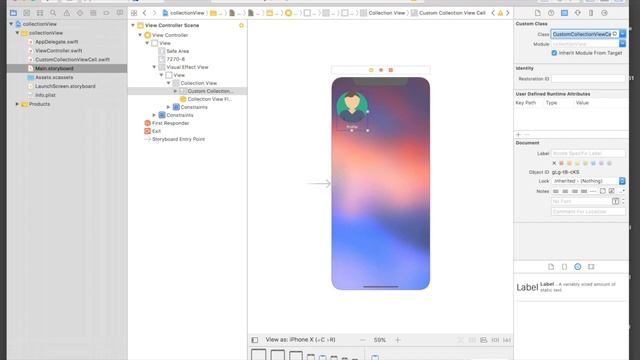Open the Media library

[x=591, y=267]
